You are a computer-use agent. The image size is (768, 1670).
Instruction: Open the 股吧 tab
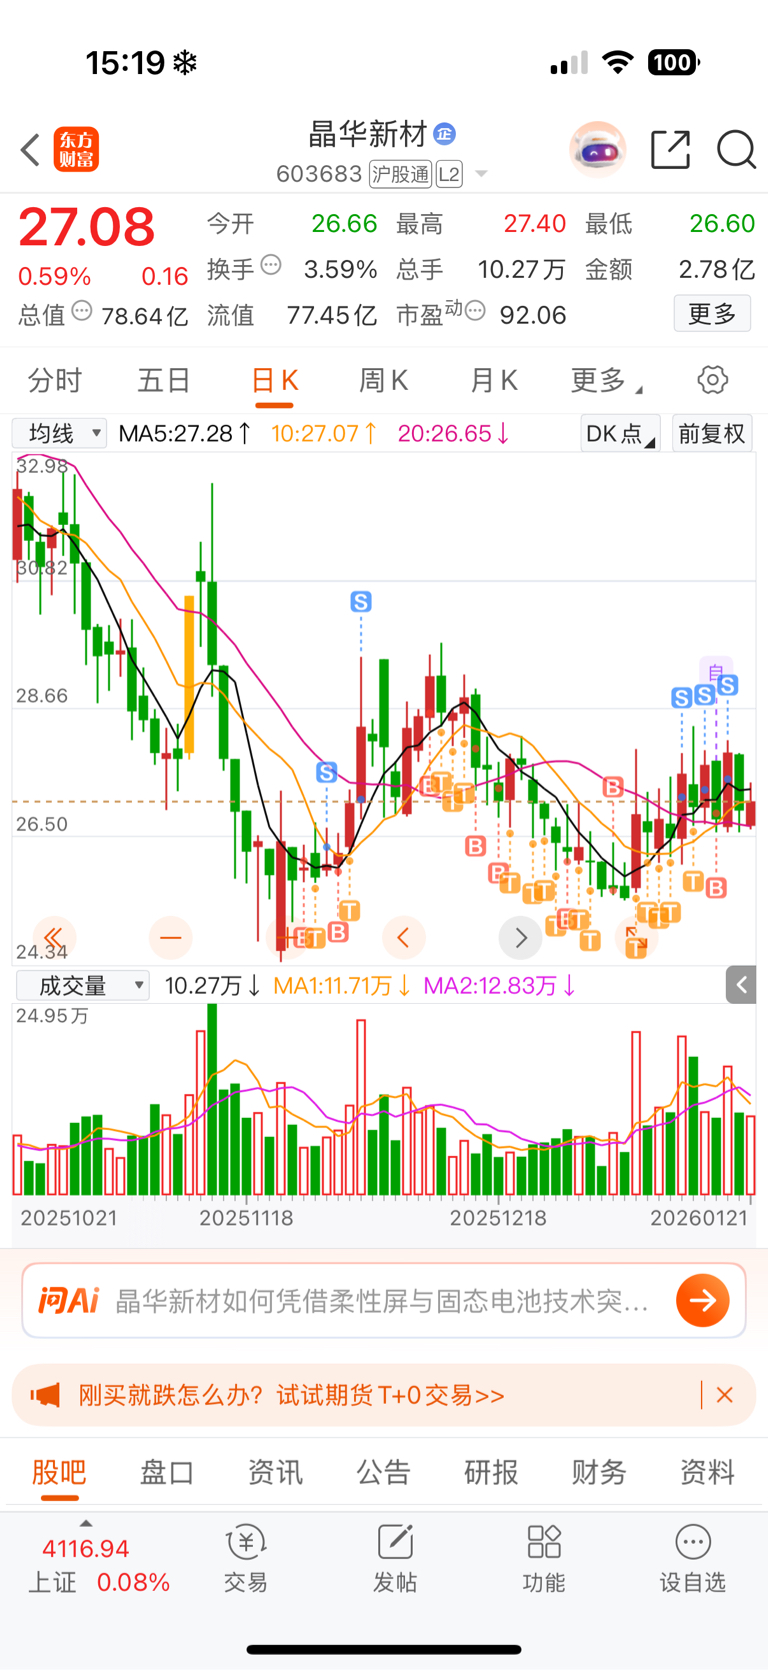[x=59, y=1472]
